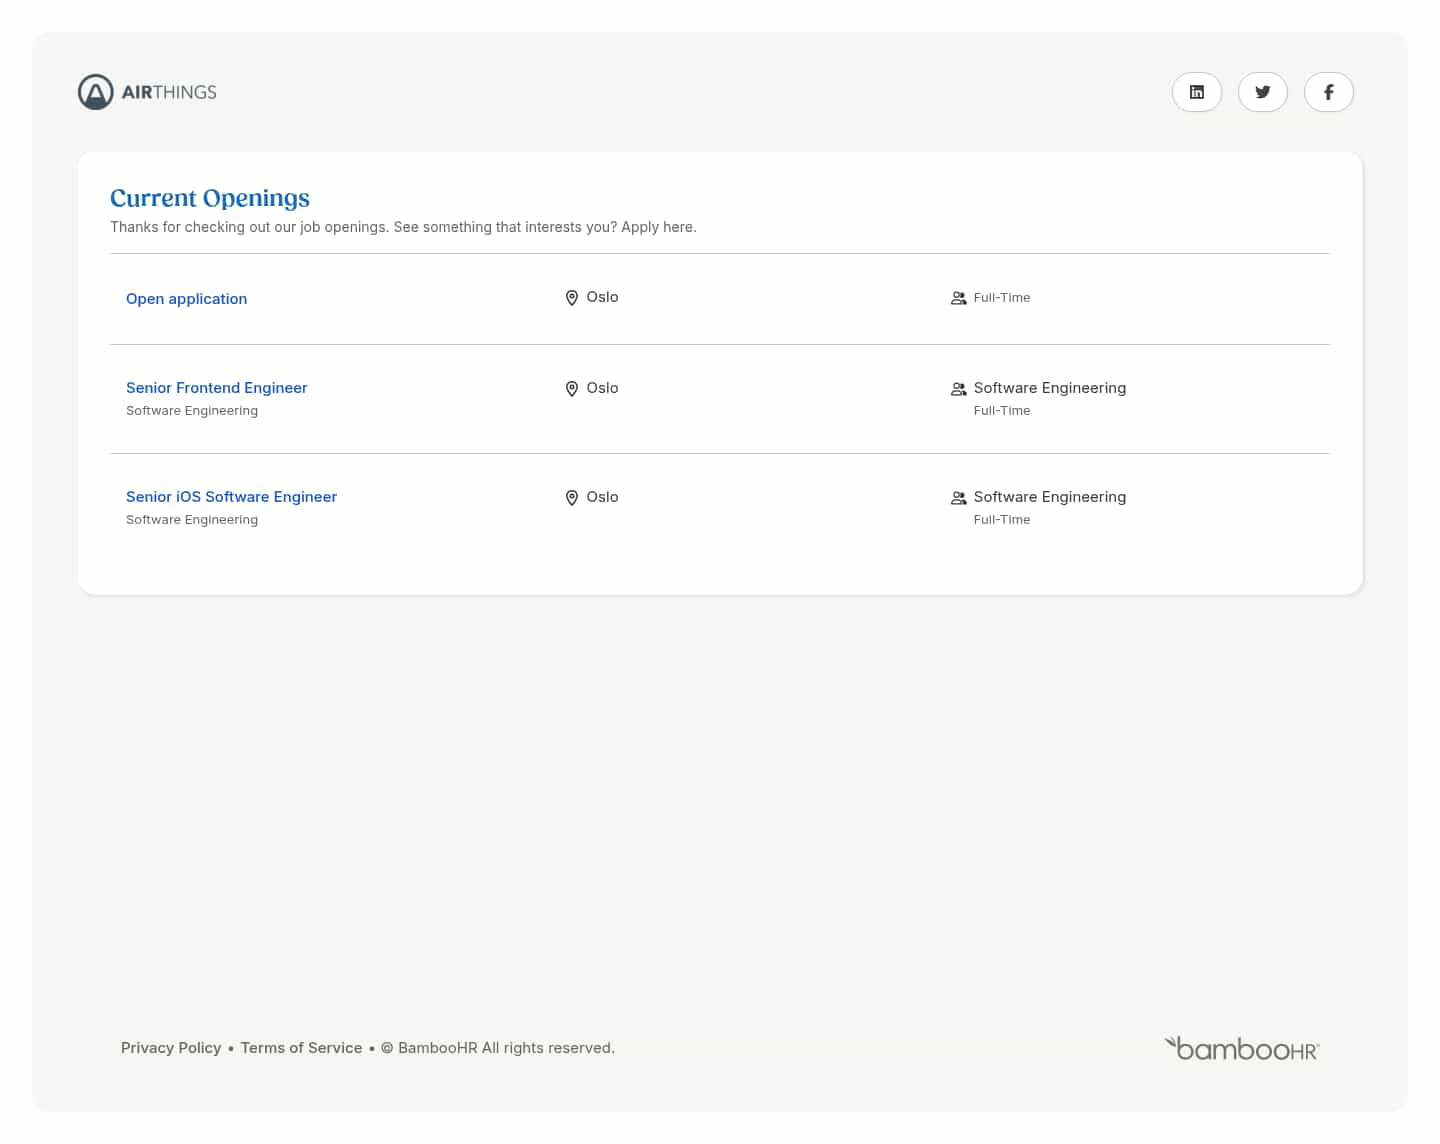
Task: Click the Current Openings heading
Action: [x=210, y=198]
